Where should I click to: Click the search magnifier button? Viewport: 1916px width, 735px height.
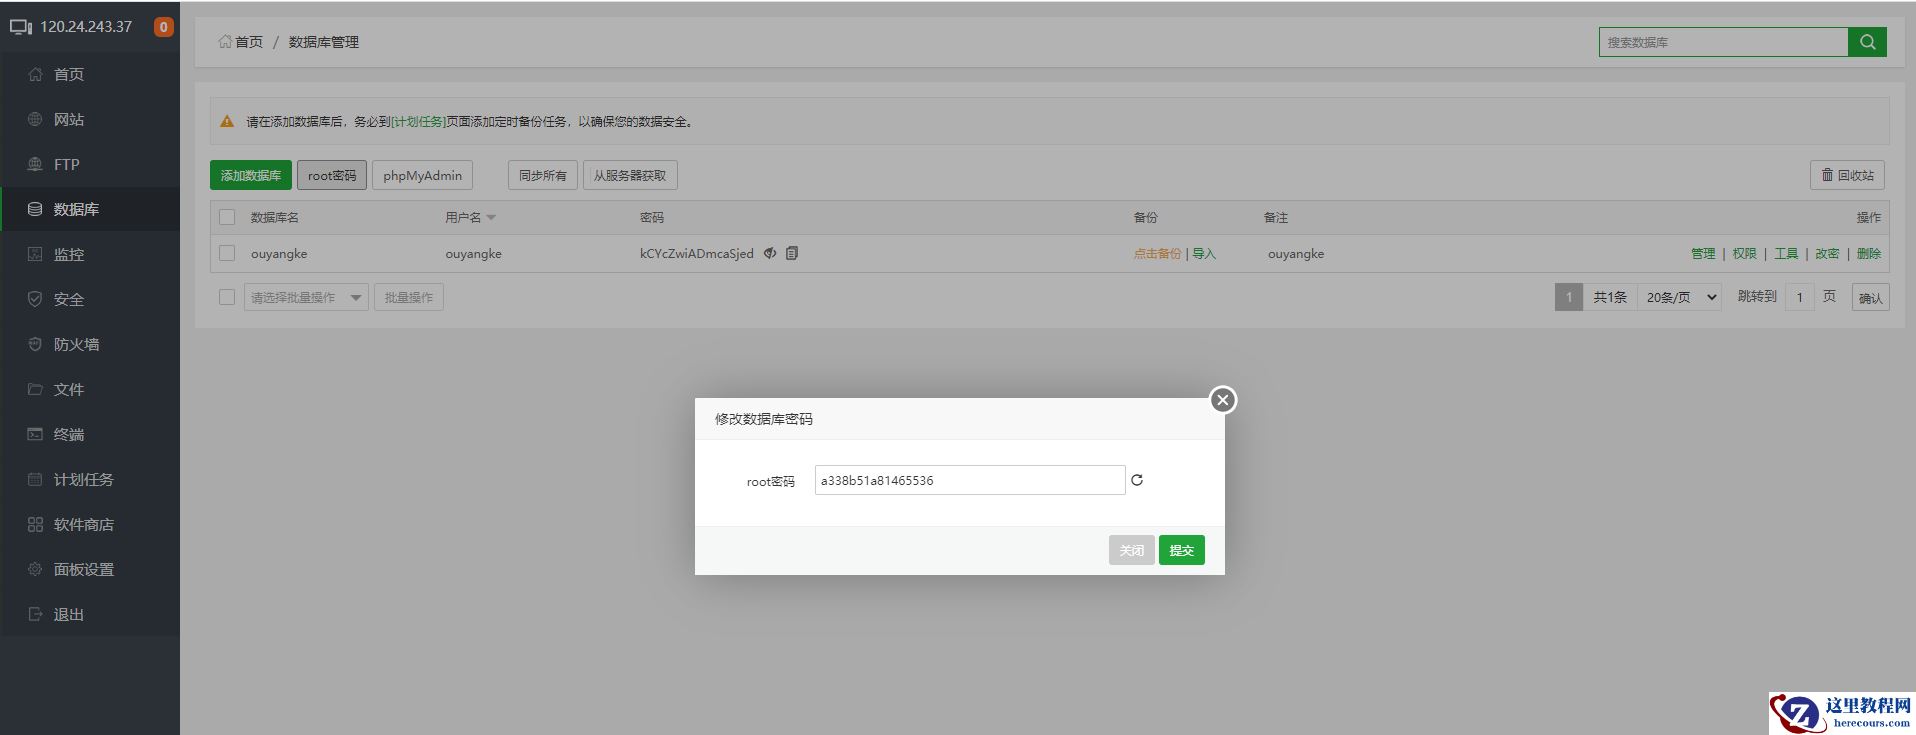pos(1867,42)
